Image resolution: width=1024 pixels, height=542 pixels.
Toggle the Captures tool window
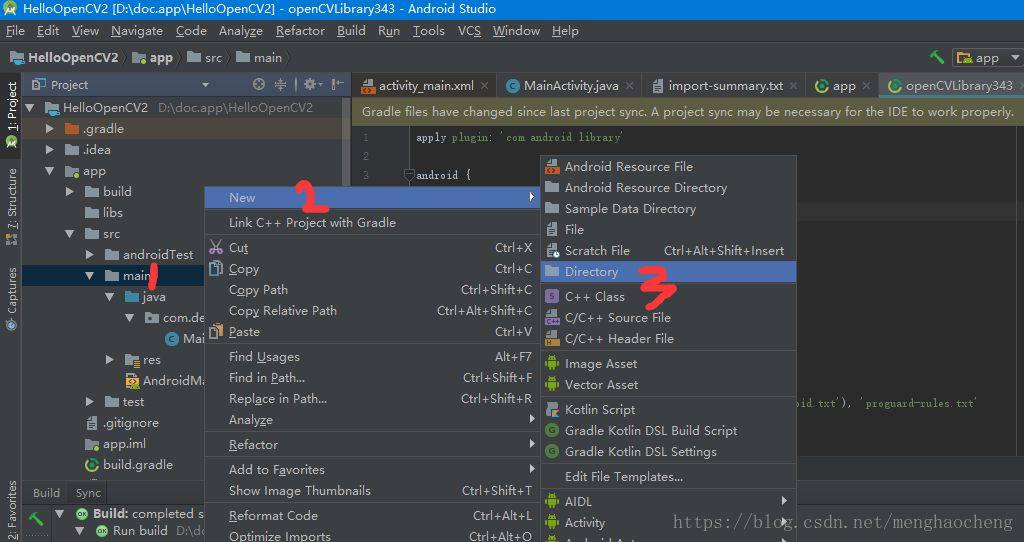point(11,298)
